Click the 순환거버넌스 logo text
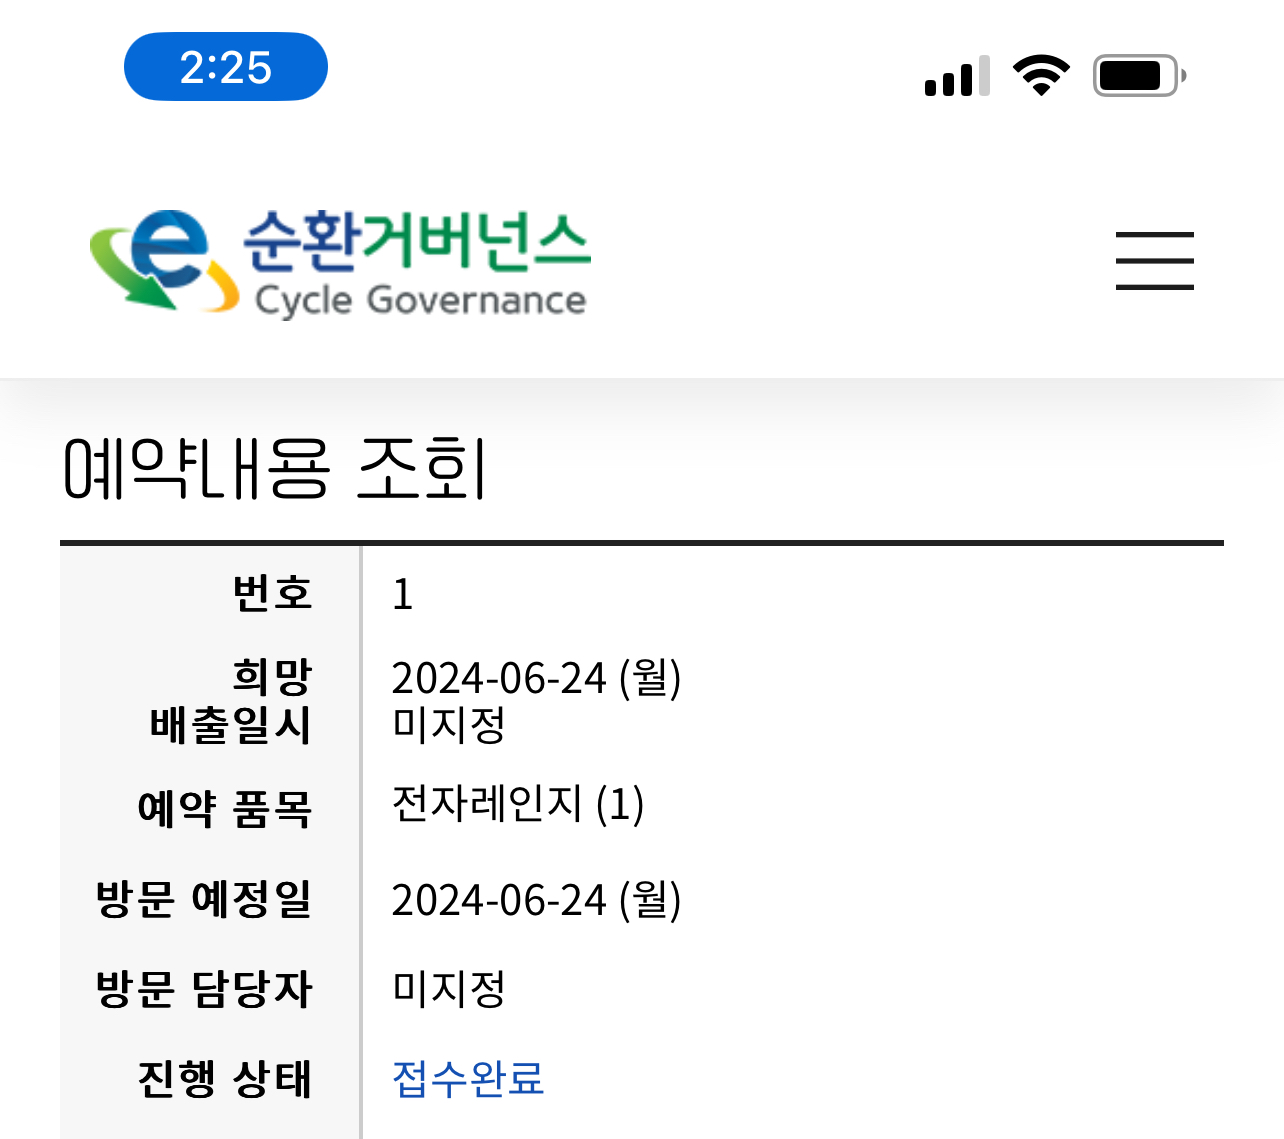This screenshot has height=1139, width=1284. [x=417, y=241]
